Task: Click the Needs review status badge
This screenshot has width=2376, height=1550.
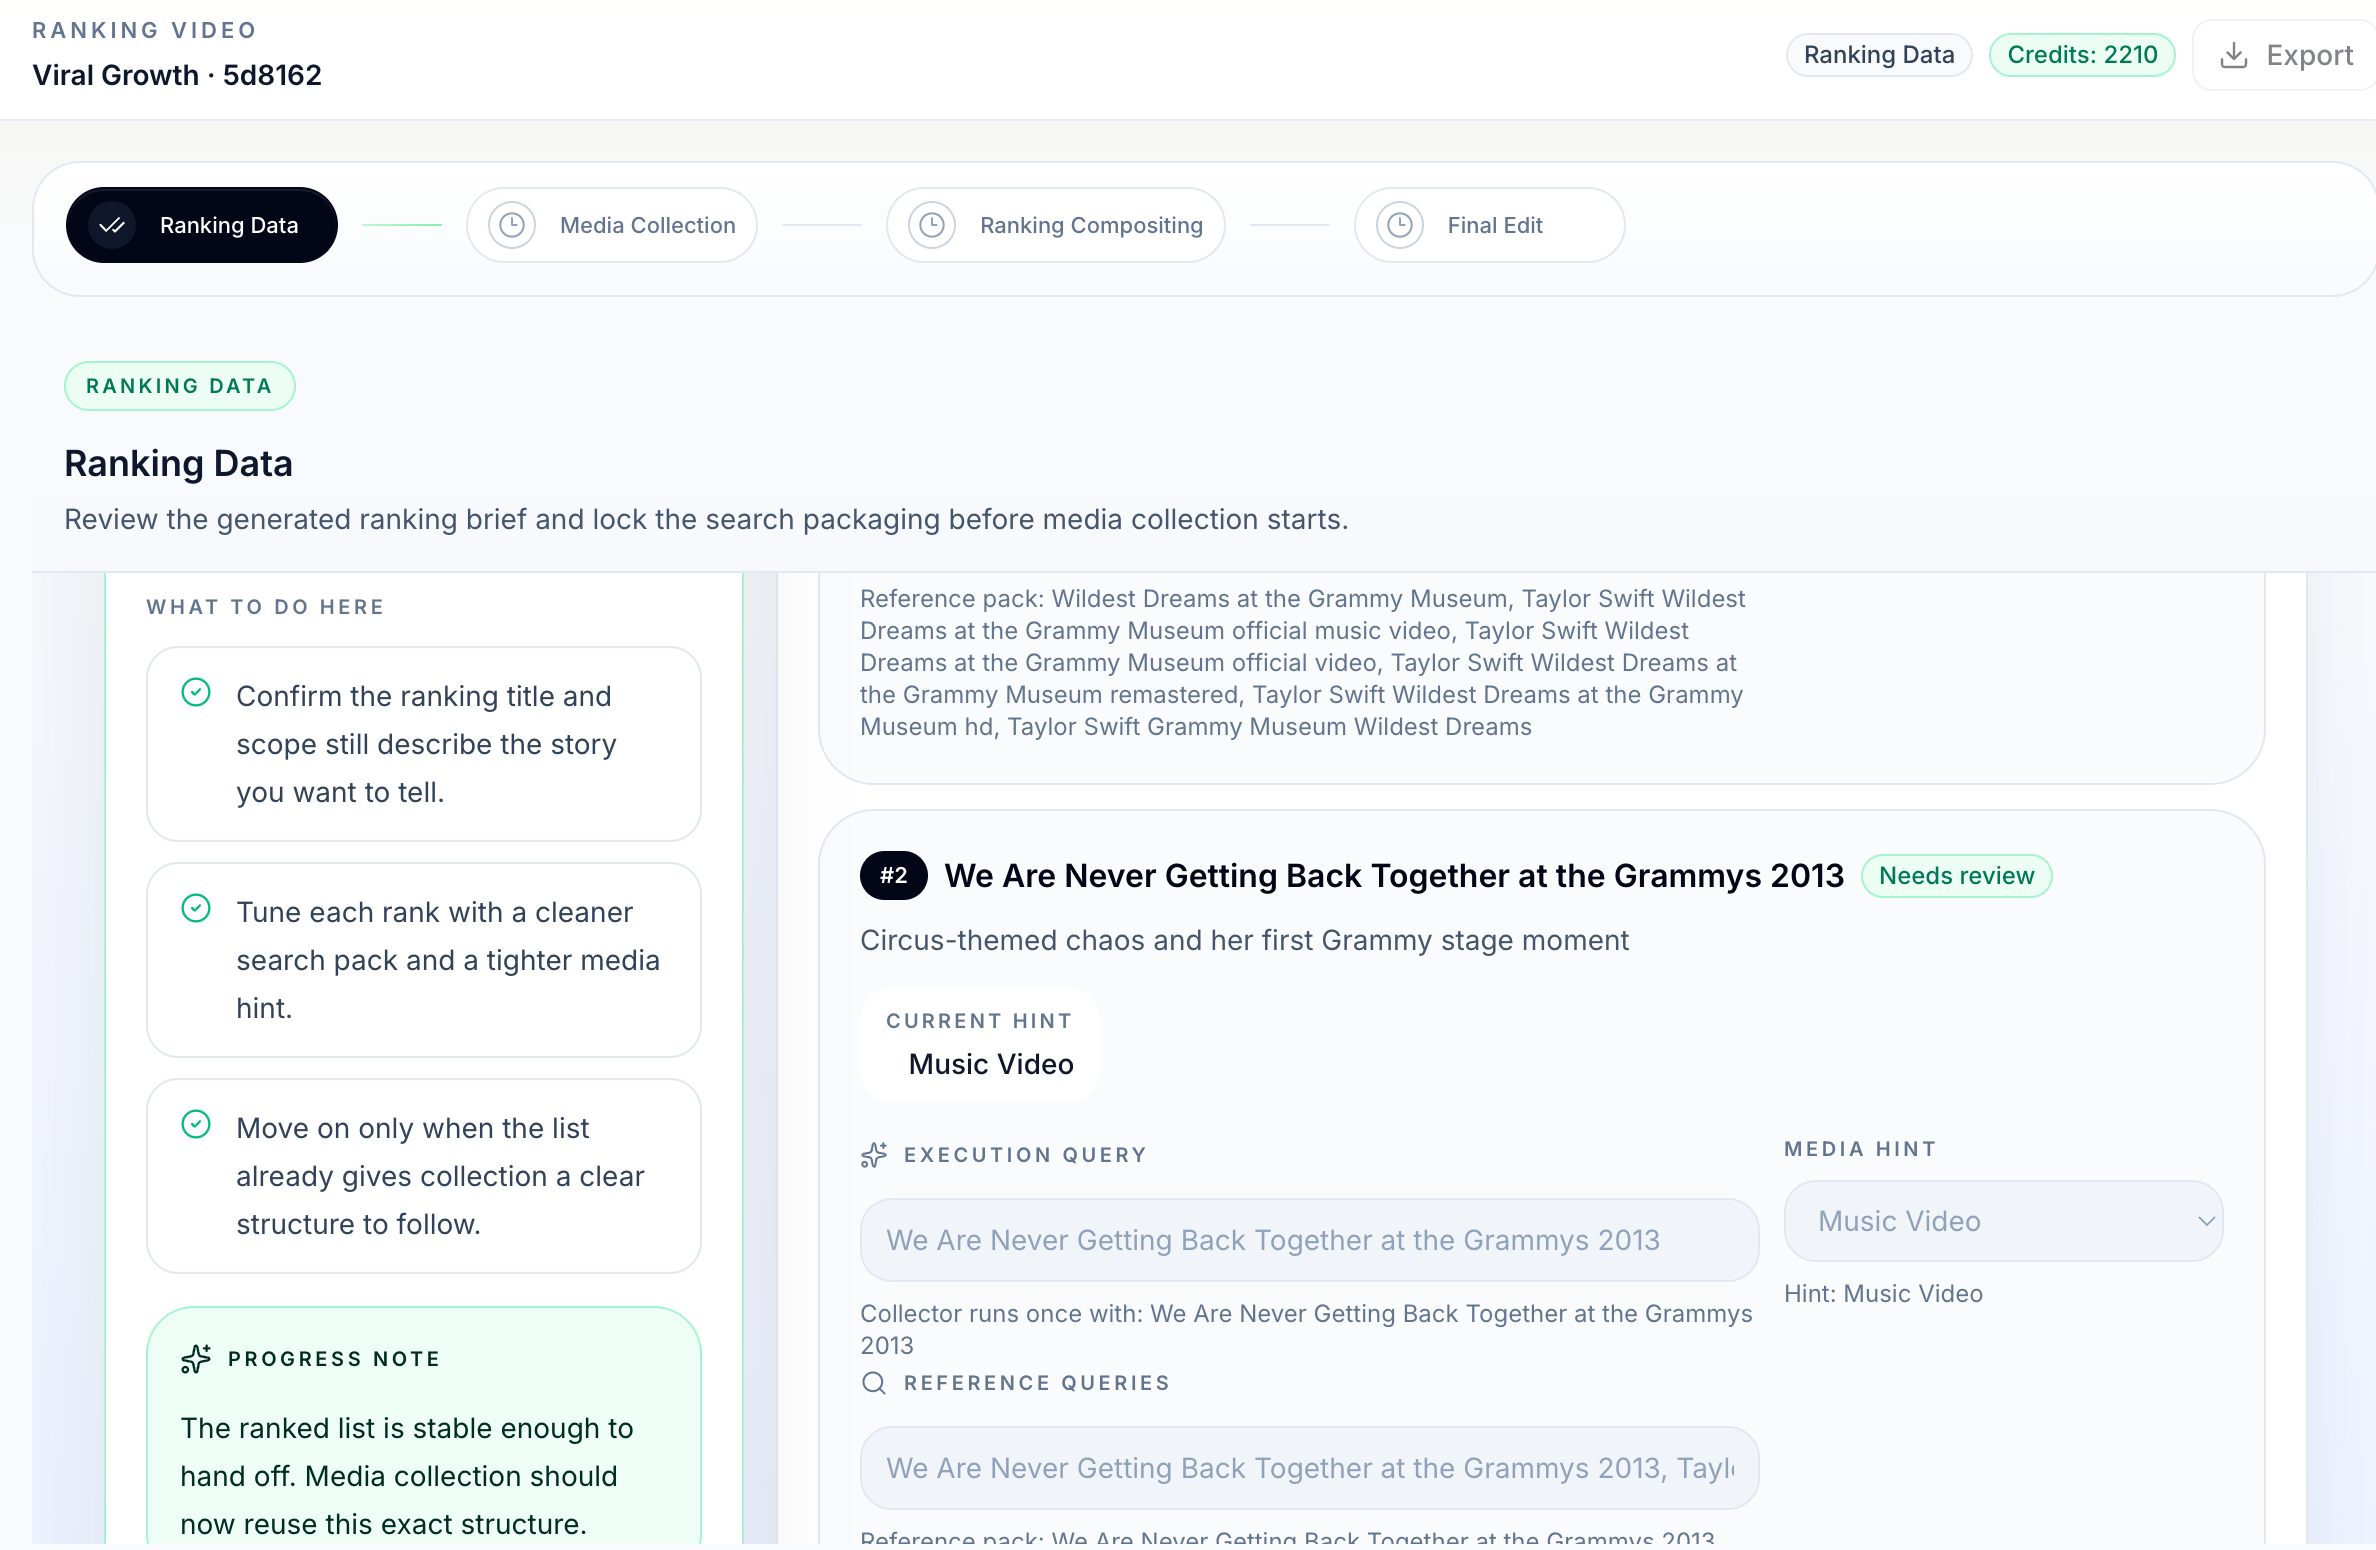Action: [x=1956, y=876]
